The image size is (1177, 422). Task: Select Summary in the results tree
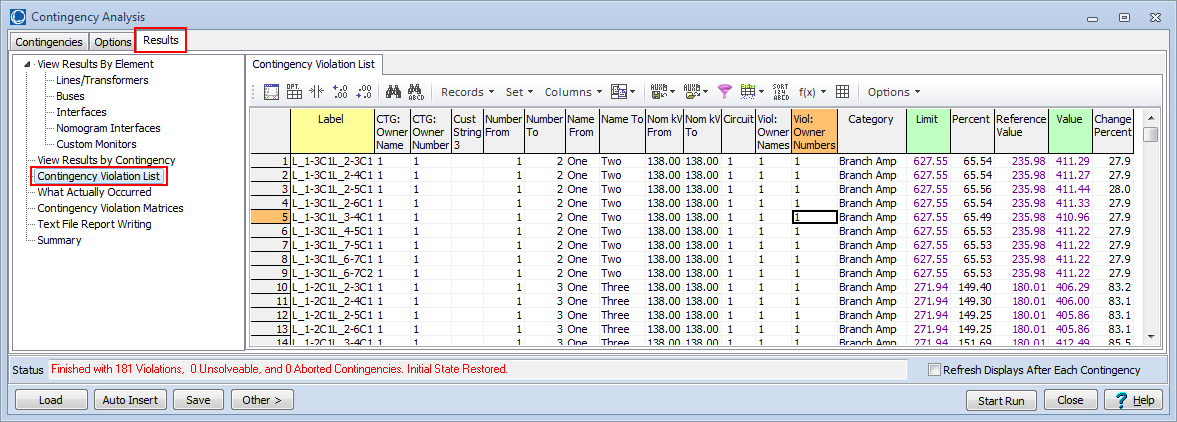[x=59, y=240]
